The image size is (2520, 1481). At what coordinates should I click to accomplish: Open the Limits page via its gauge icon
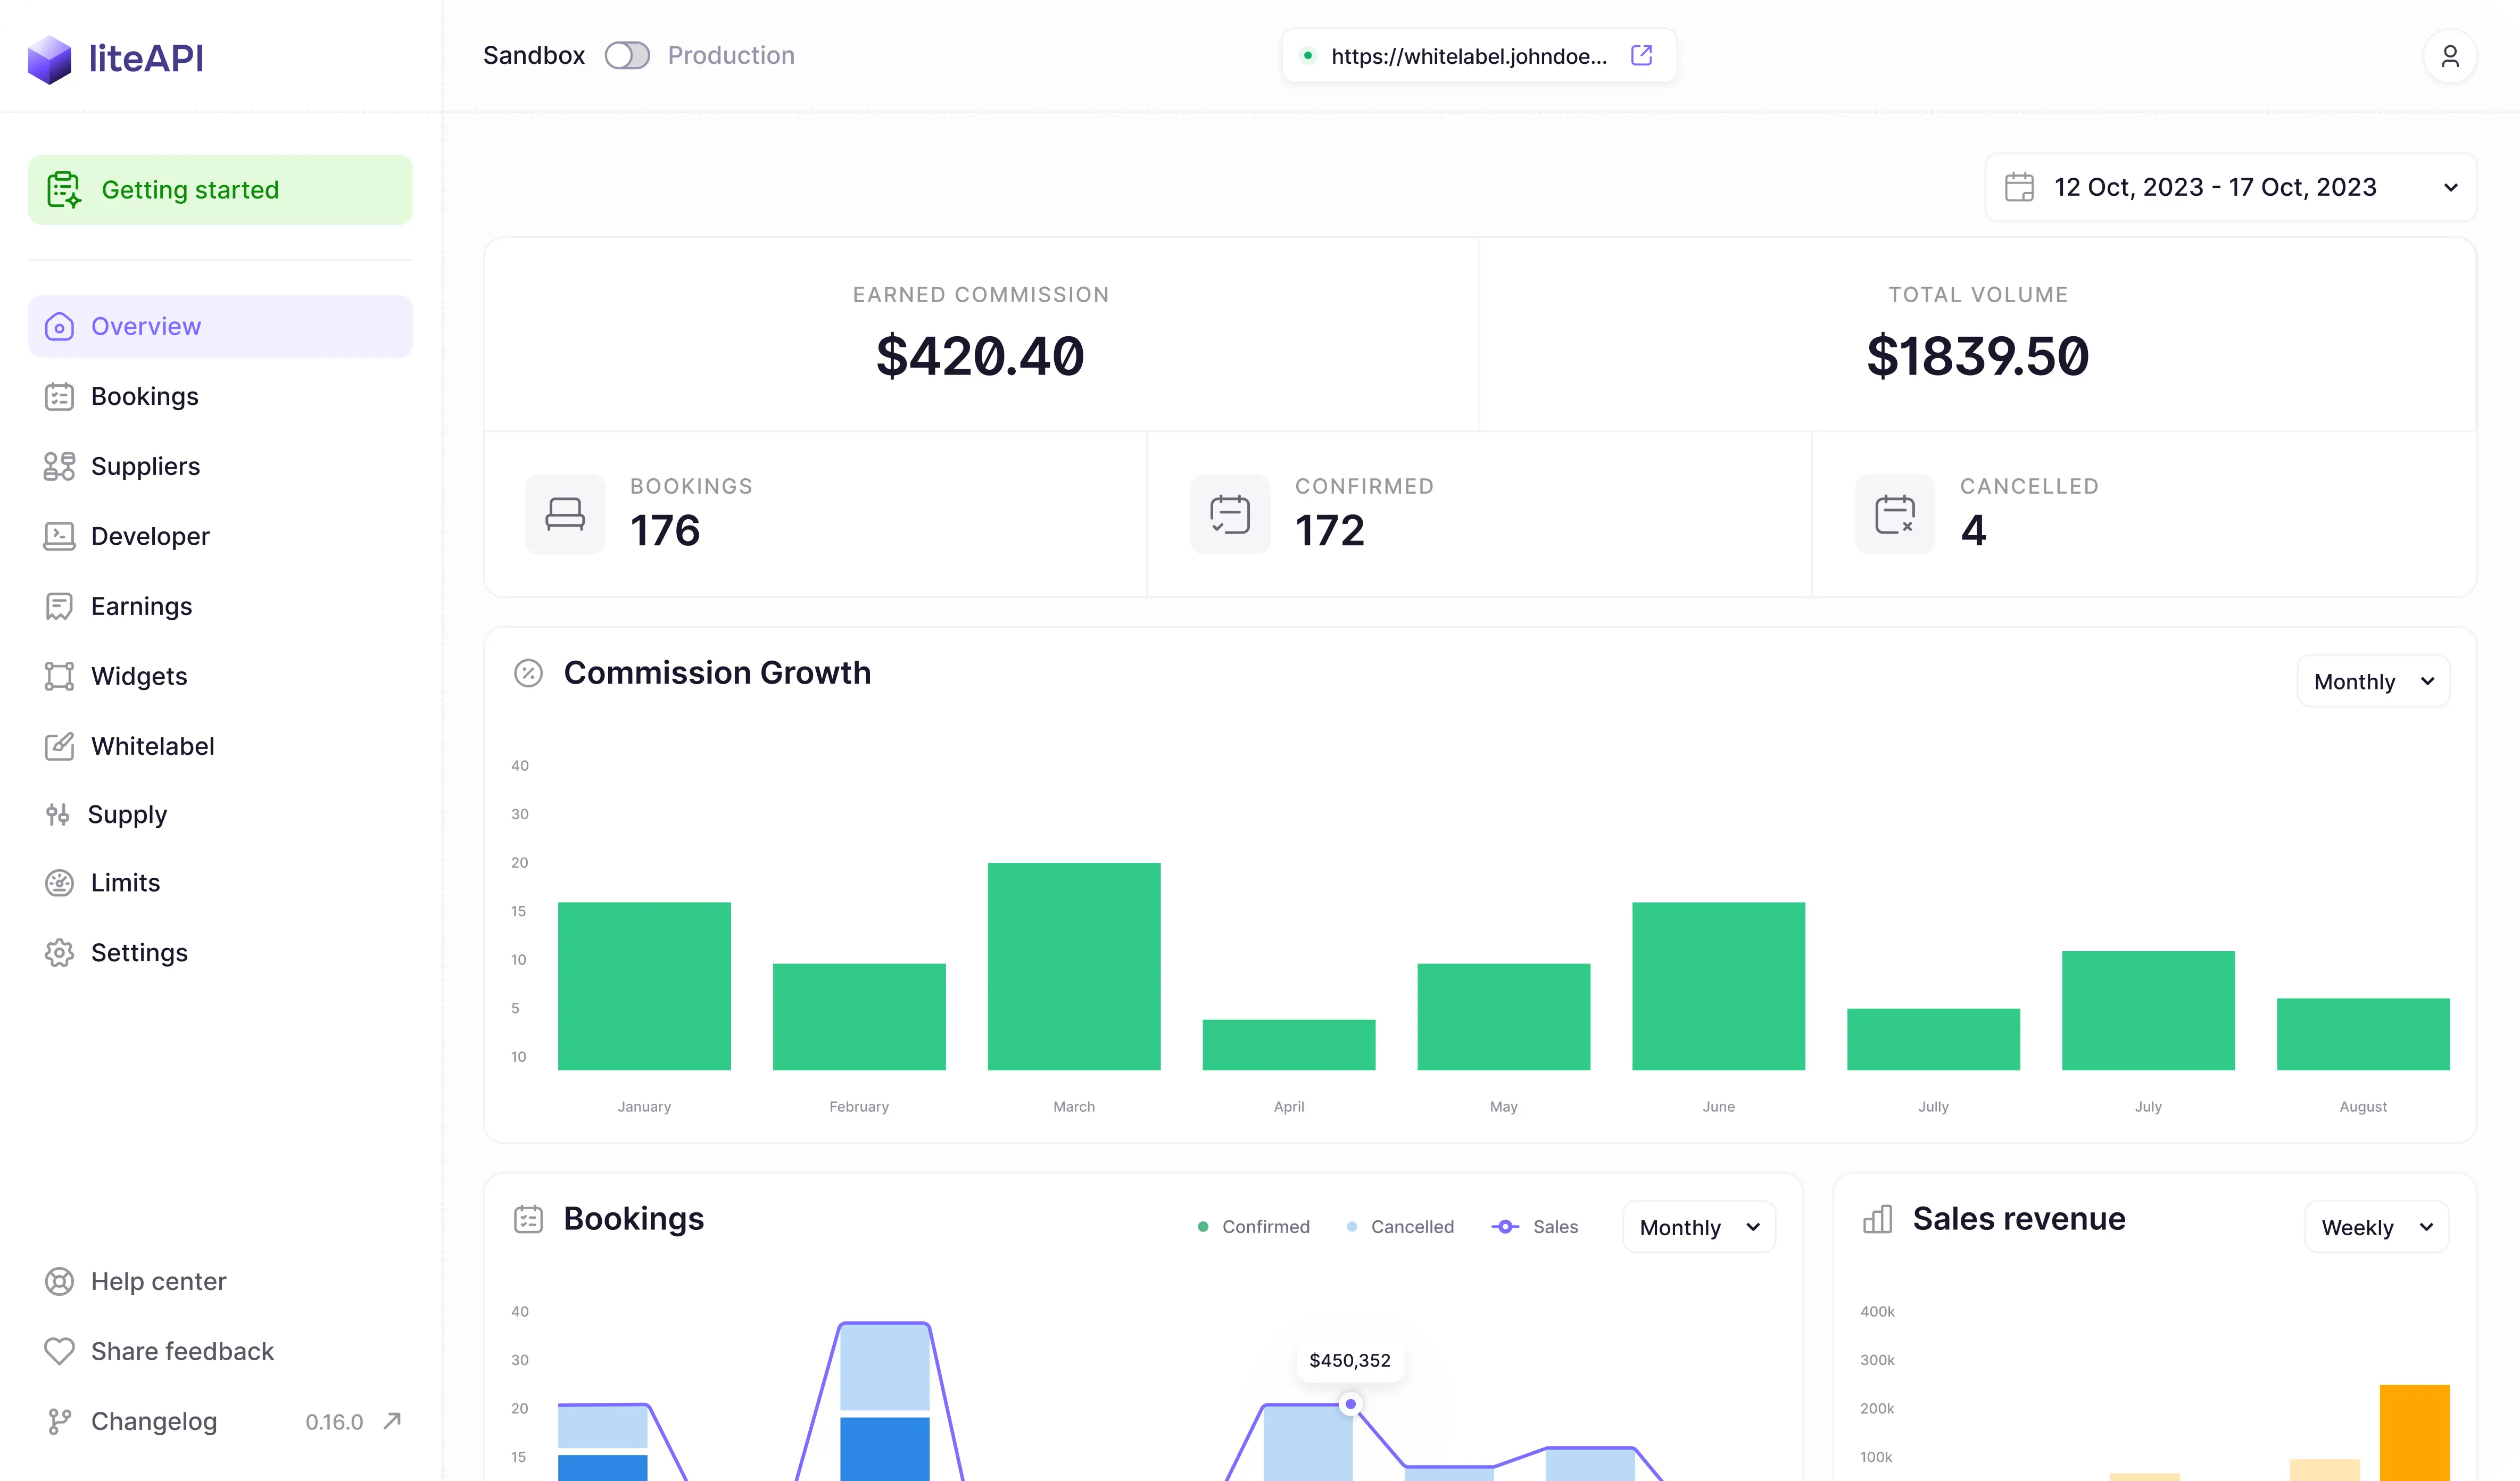(x=59, y=882)
